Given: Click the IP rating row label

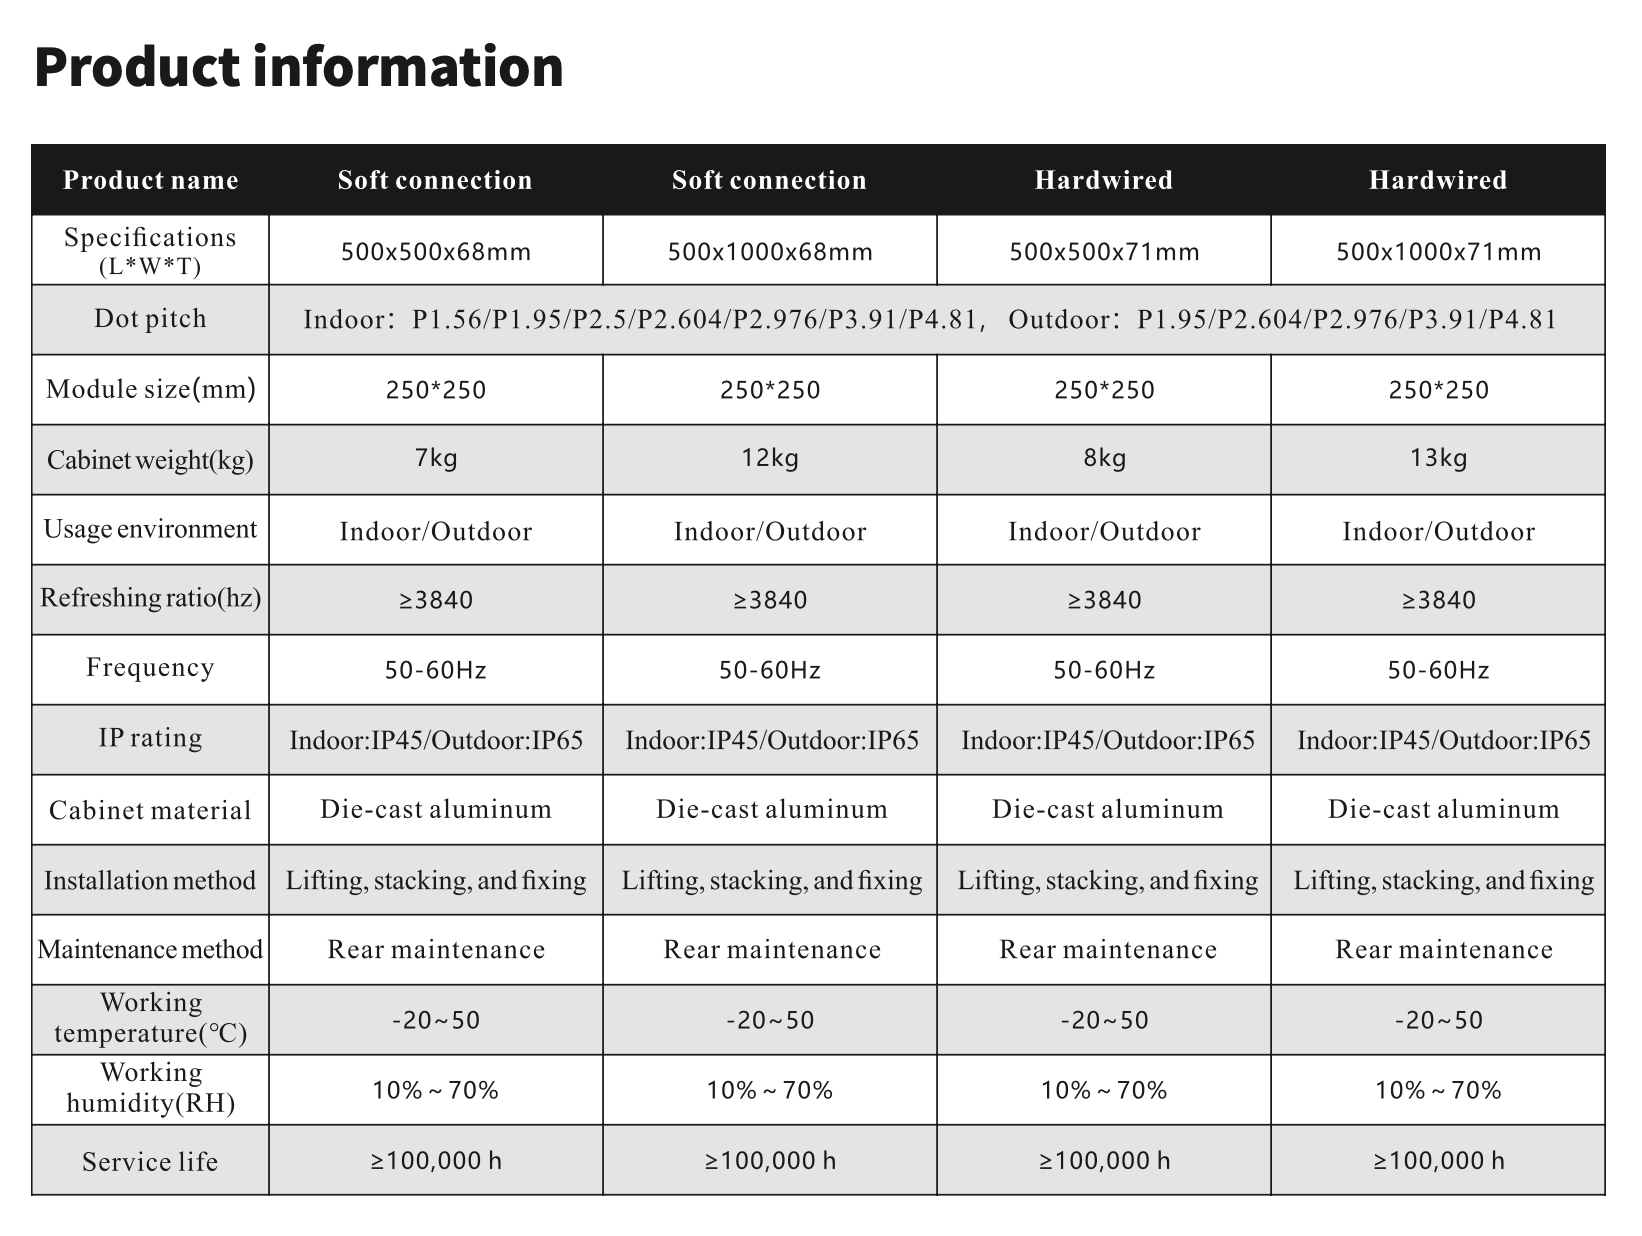Looking at the screenshot, I should point(151,738).
